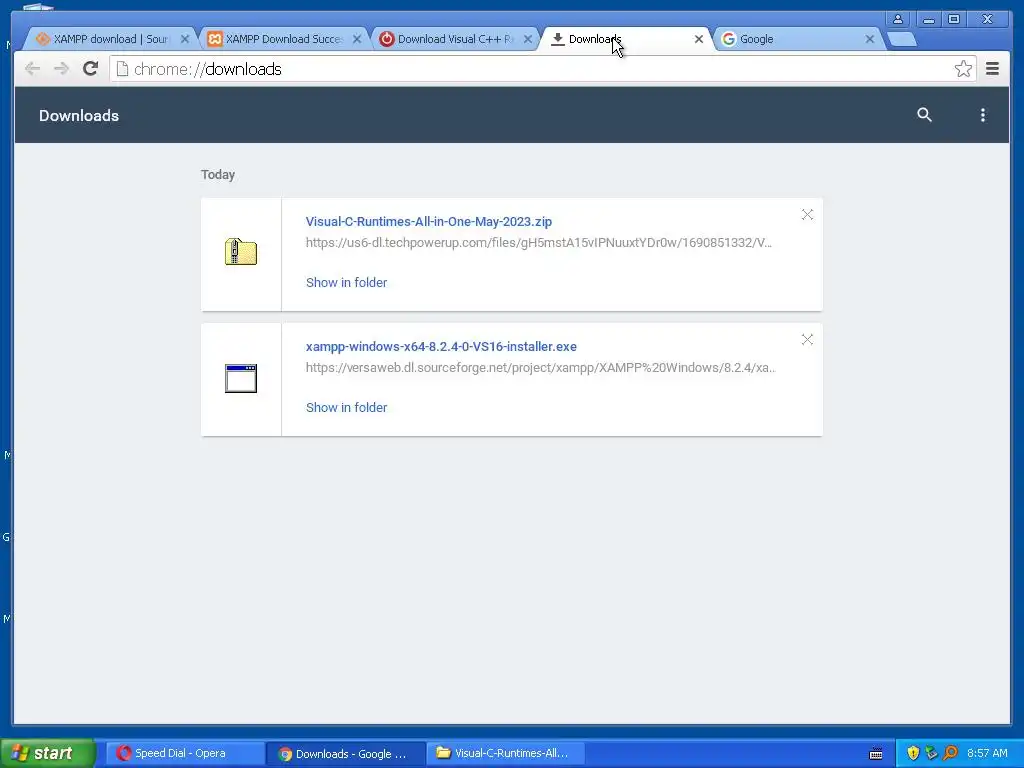Close the Google tab
The height and width of the screenshot is (768, 1024).
pos(870,39)
